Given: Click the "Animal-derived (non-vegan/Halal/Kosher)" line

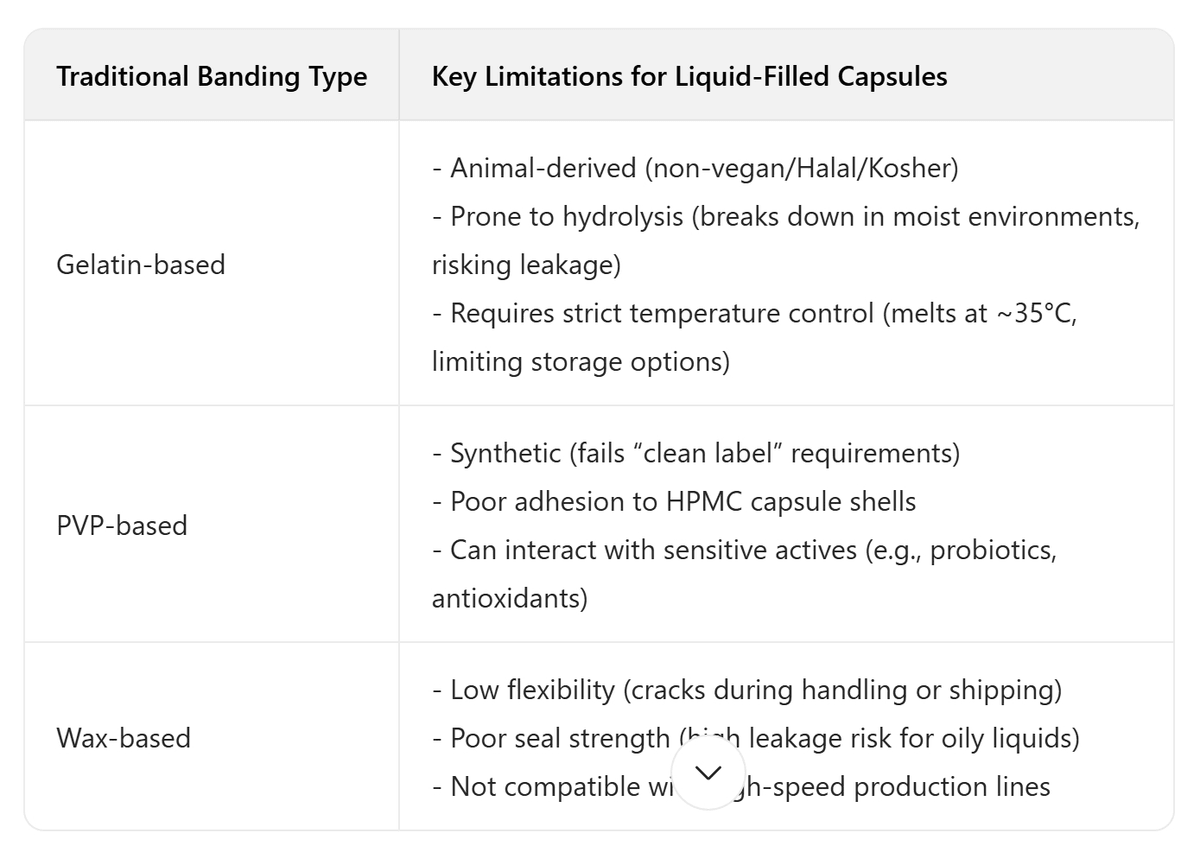Looking at the screenshot, I should [x=695, y=167].
